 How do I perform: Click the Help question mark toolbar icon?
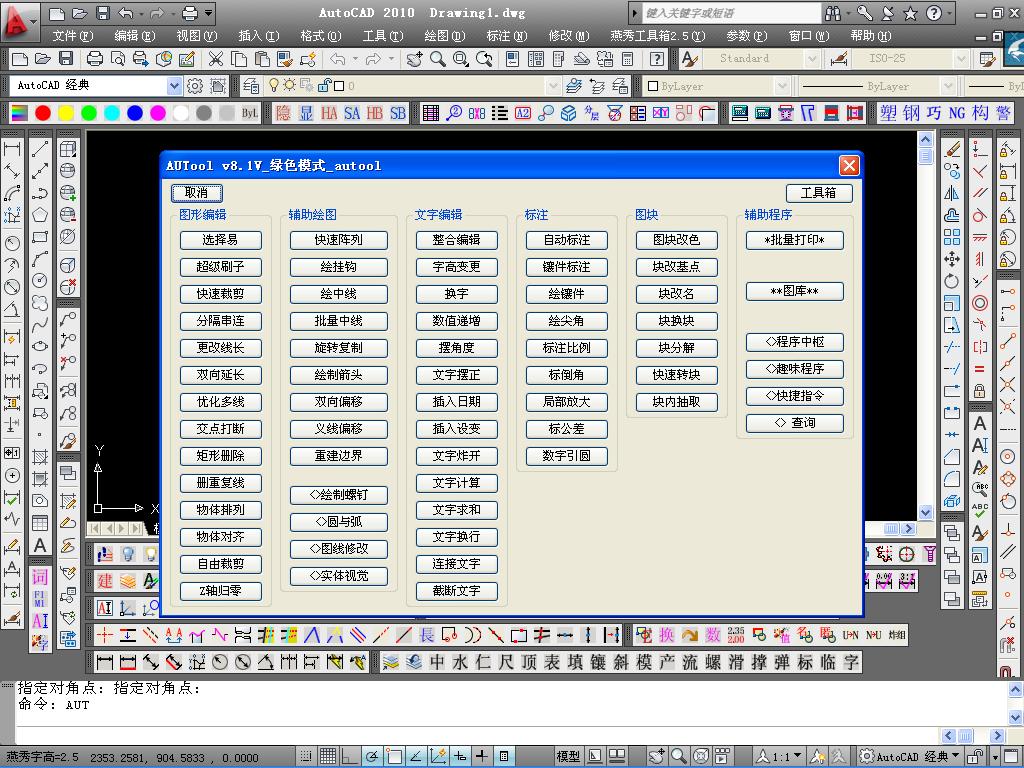[x=657, y=59]
